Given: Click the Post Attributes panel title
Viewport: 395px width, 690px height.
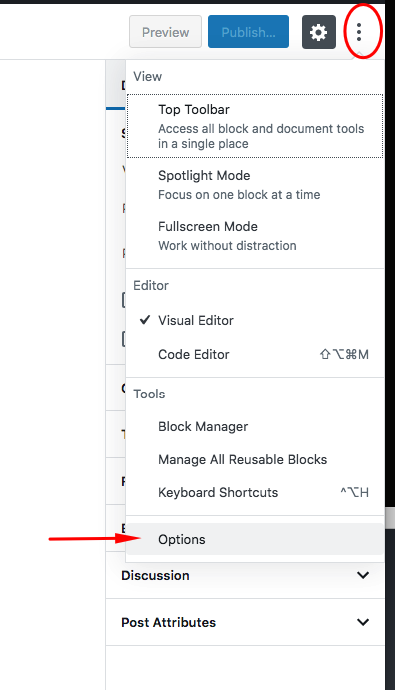Looking at the screenshot, I should coord(168,622).
